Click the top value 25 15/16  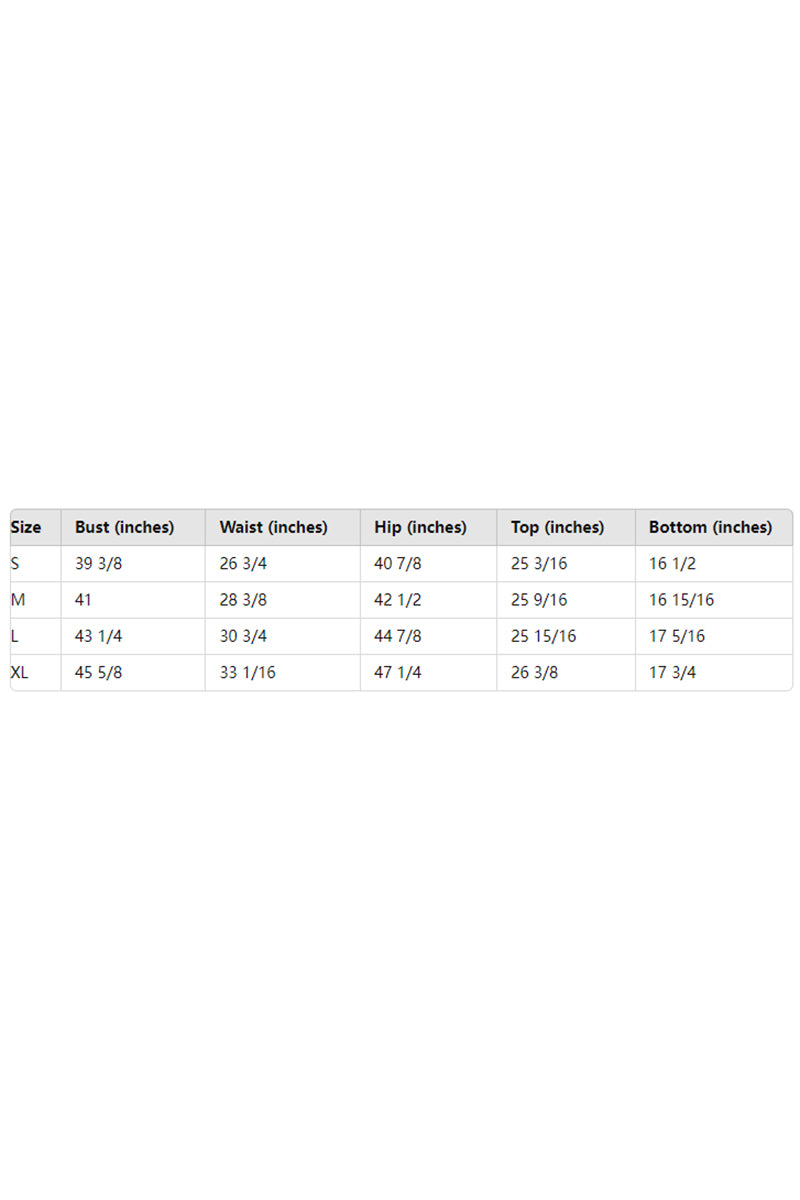pyautogui.click(x=543, y=636)
